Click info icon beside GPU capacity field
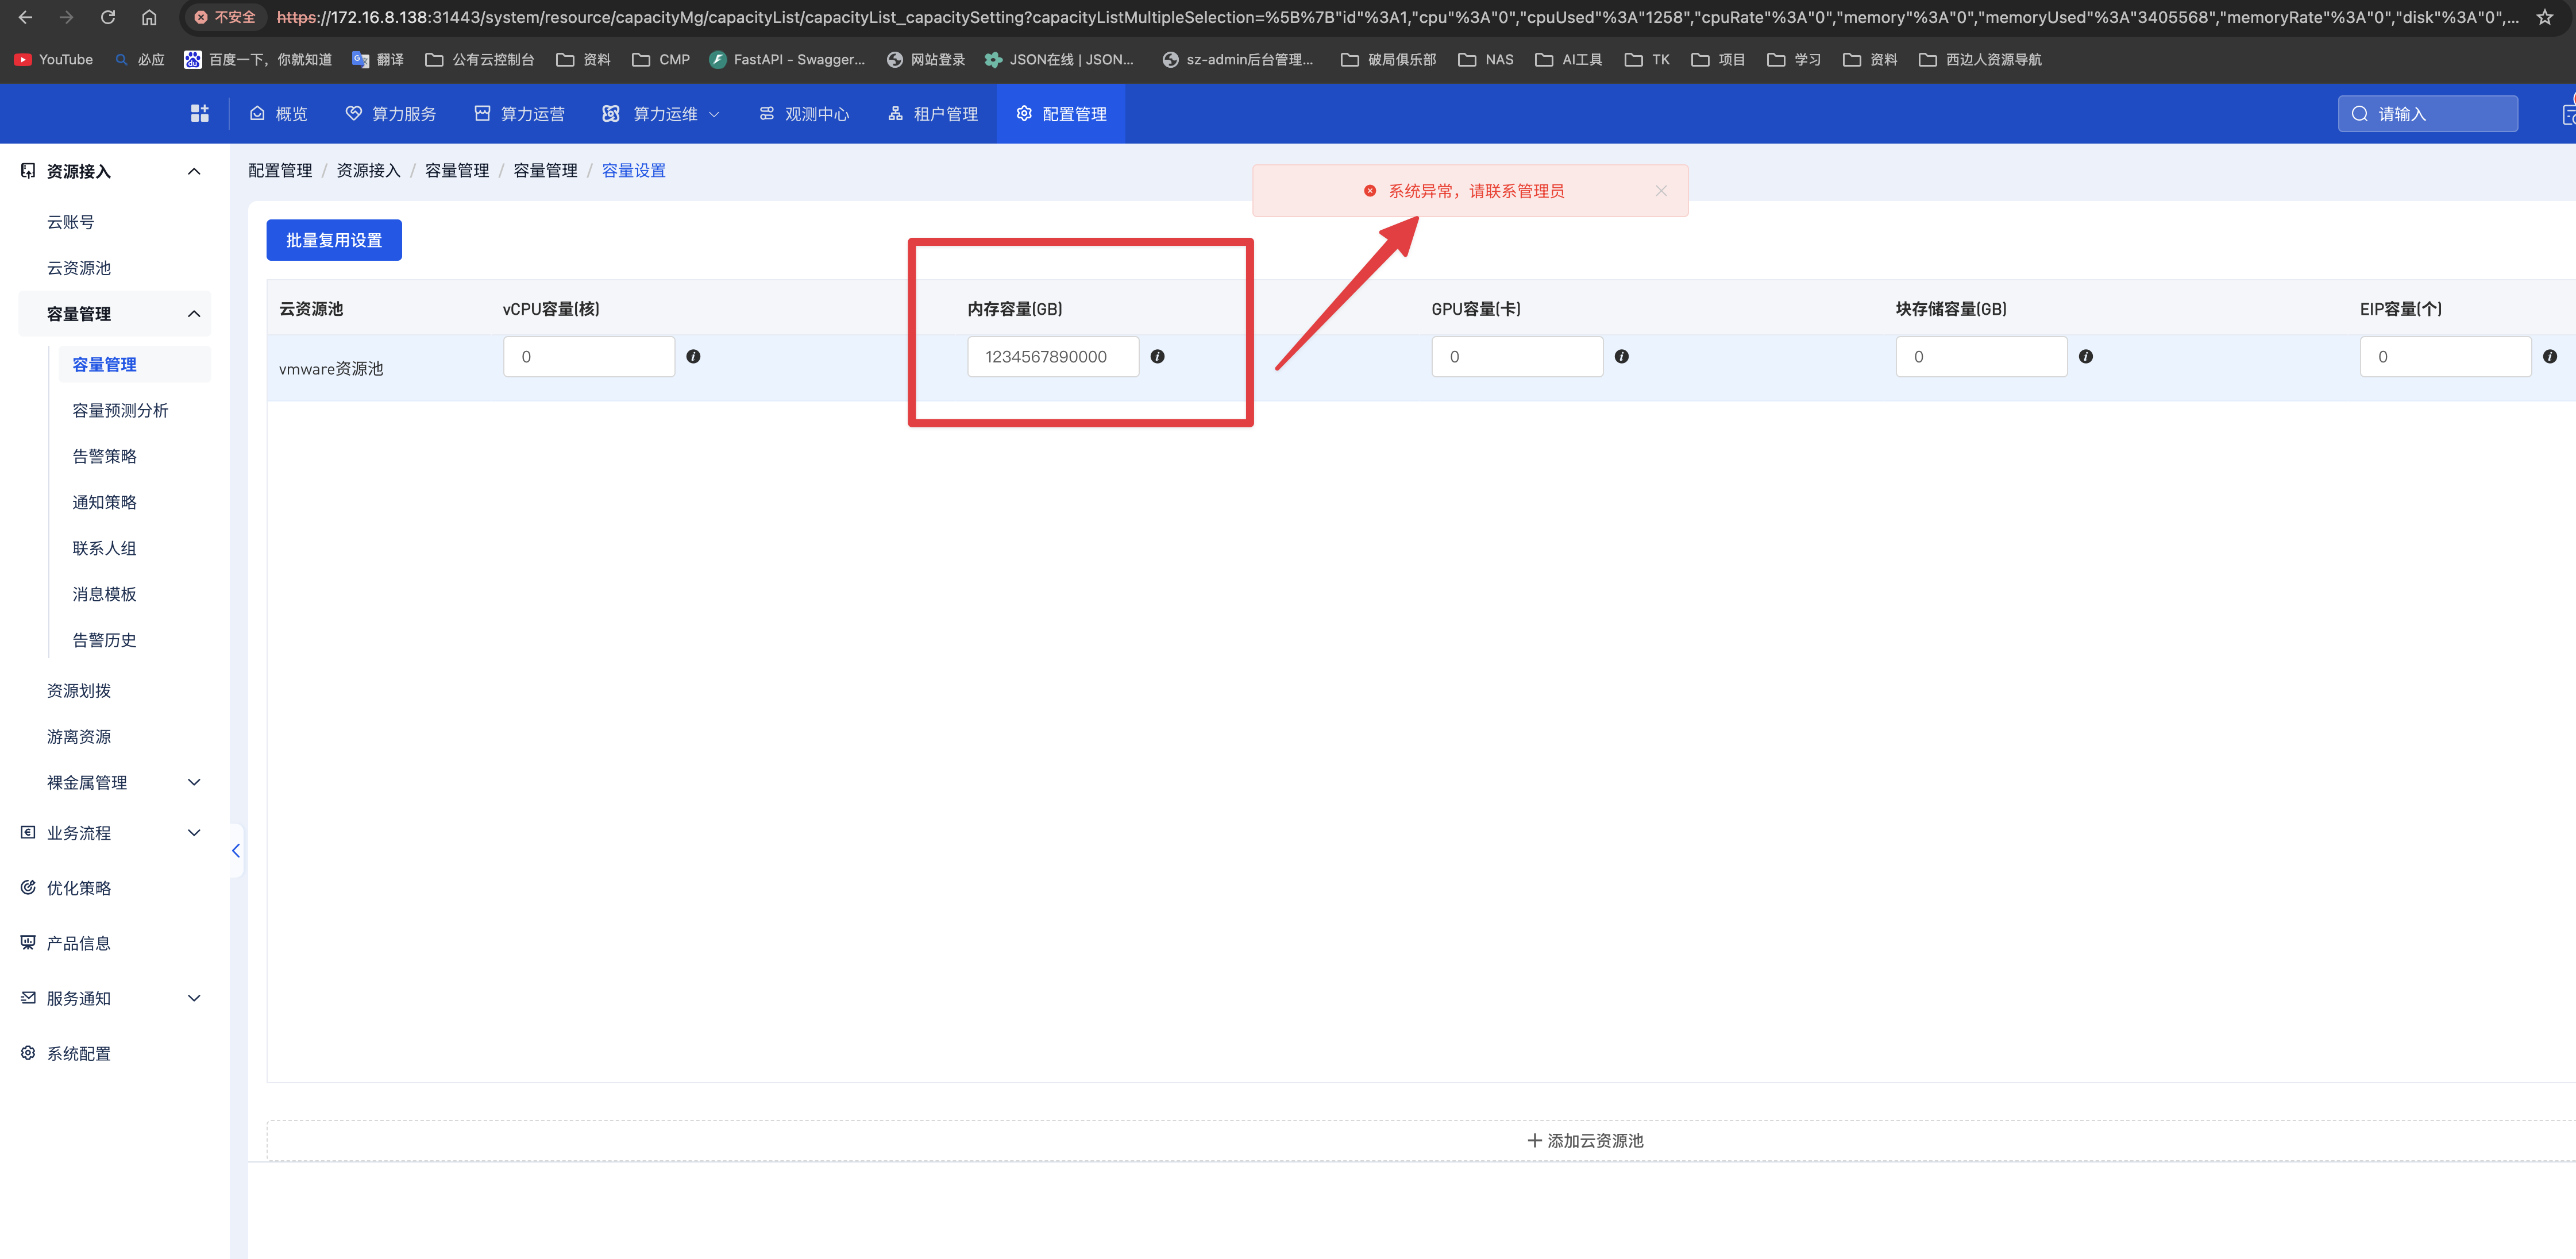 click(1621, 356)
